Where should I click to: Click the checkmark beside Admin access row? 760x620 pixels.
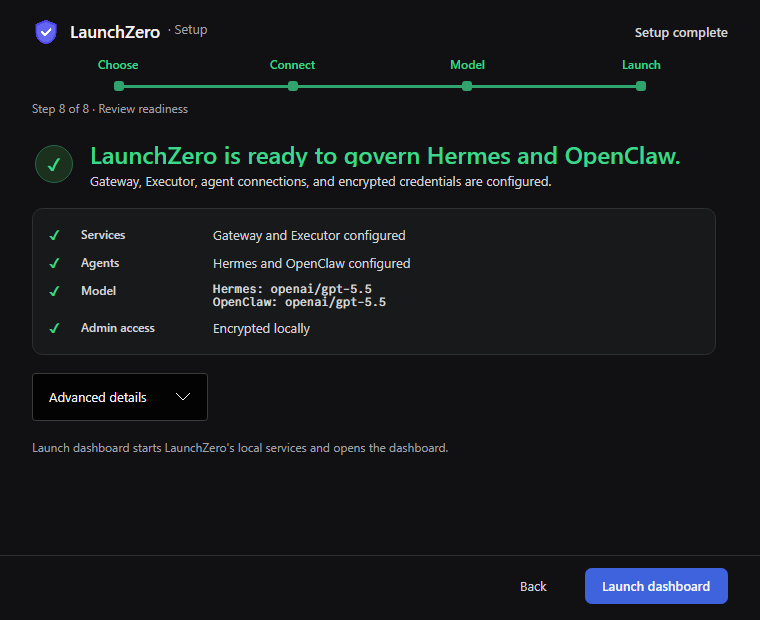coord(54,328)
